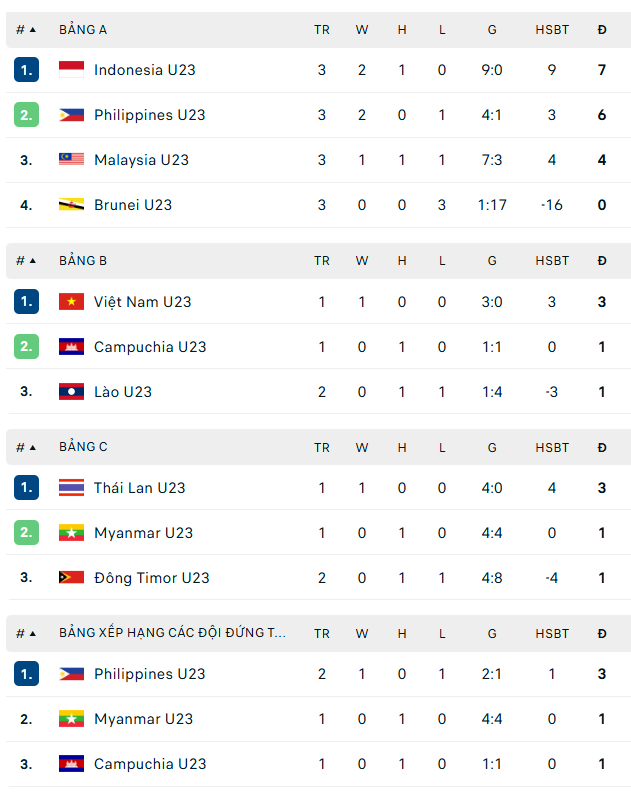
Task: Click the Malaysia flag icon
Action: point(71,160)
